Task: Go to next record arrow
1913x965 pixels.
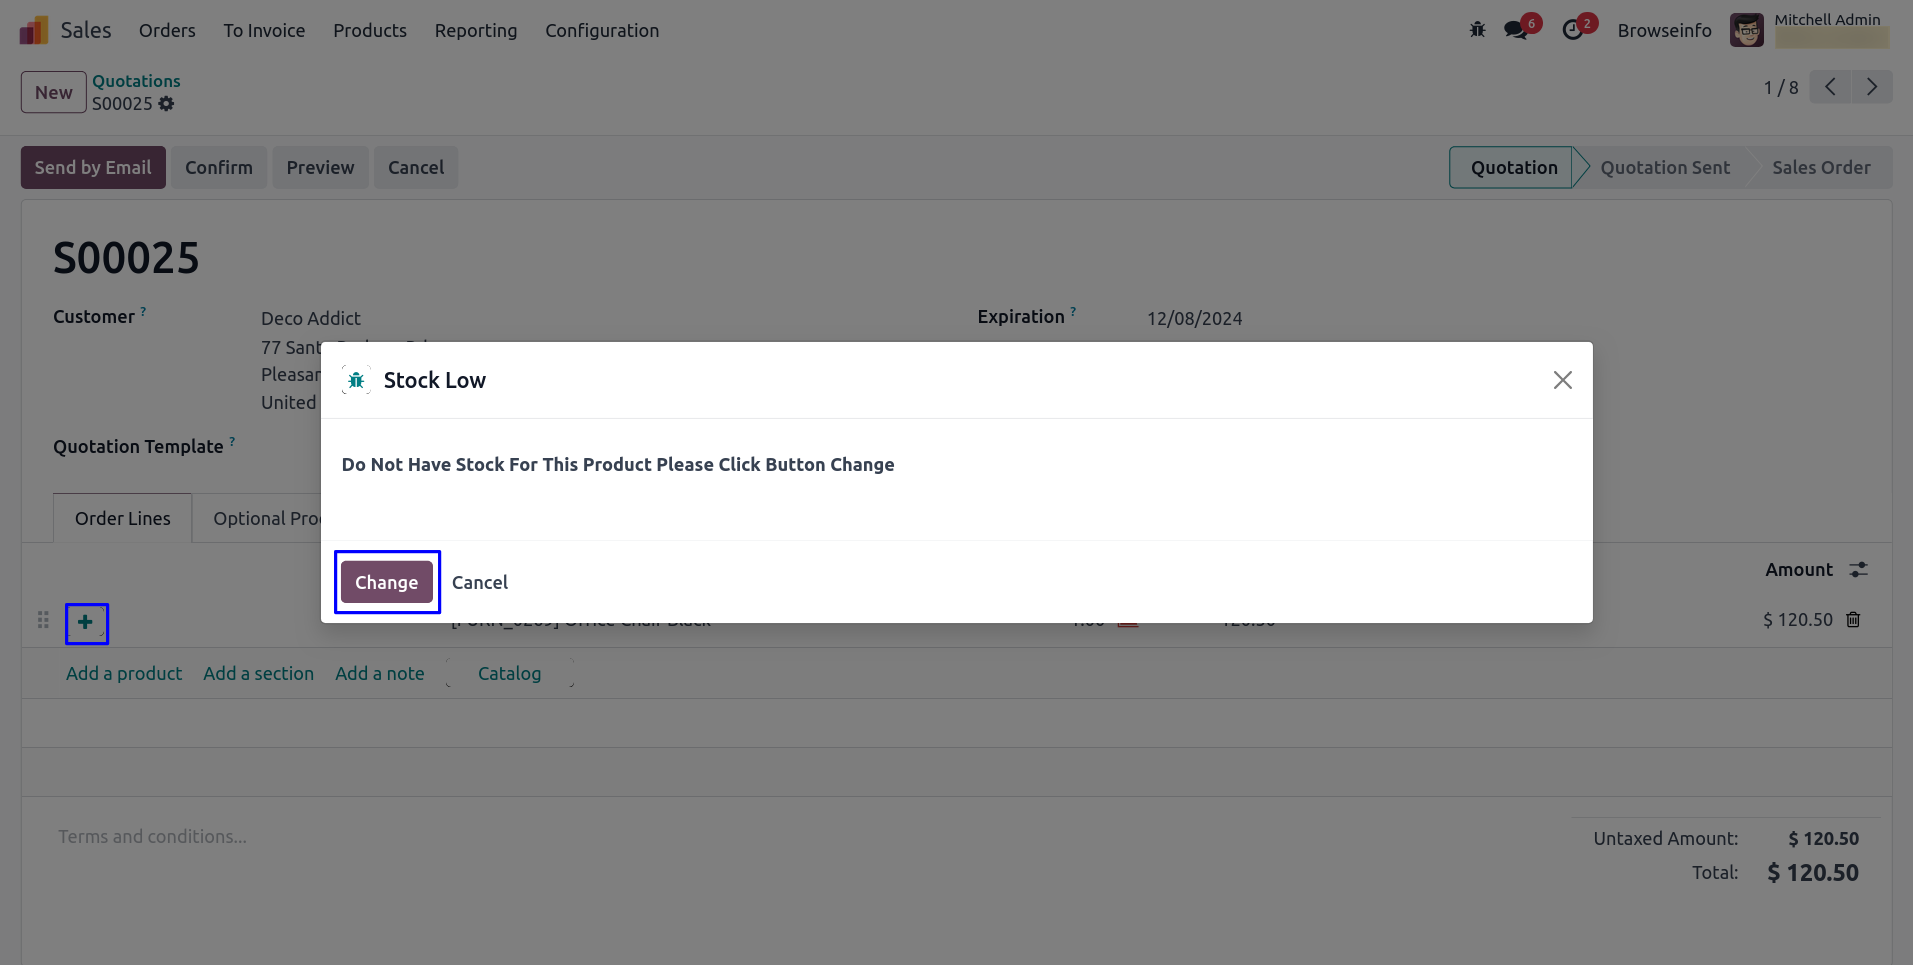Action: coord(1872,87)
